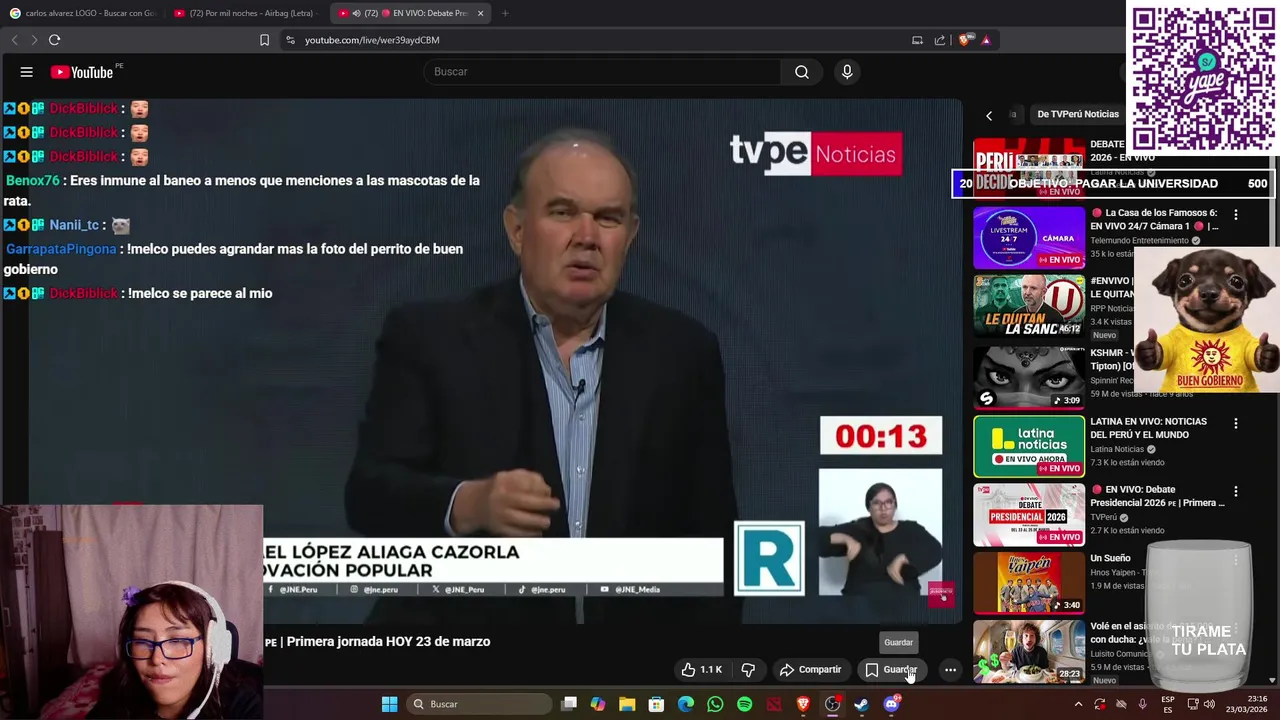Switch to the 'Por mil noches - Airbag' tab
Image resolution: width=1280 pixels, height=720 pixels.
246,13
